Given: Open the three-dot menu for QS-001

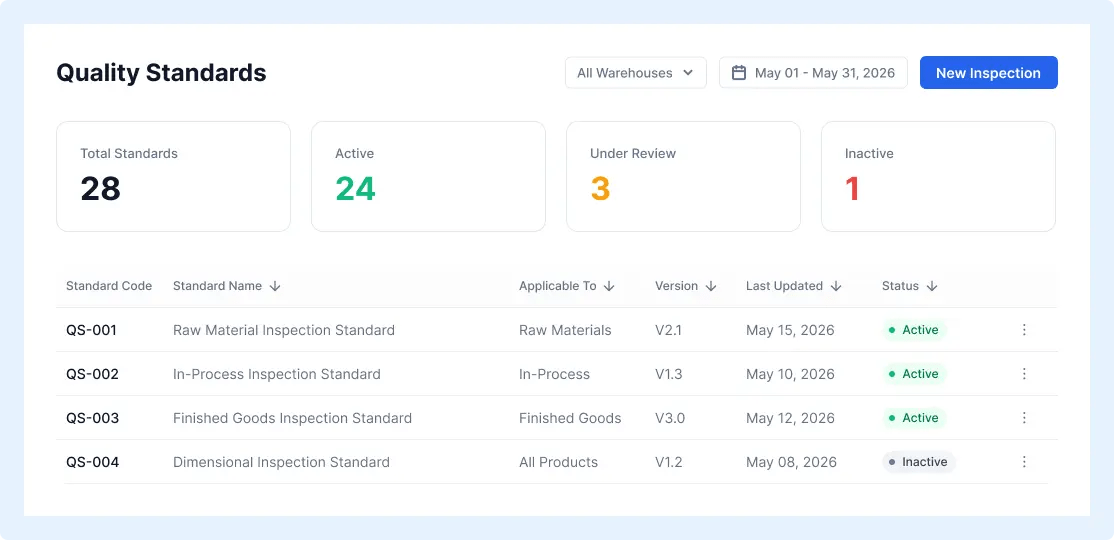Looking at the screenshot, I should click(1024, 330).
